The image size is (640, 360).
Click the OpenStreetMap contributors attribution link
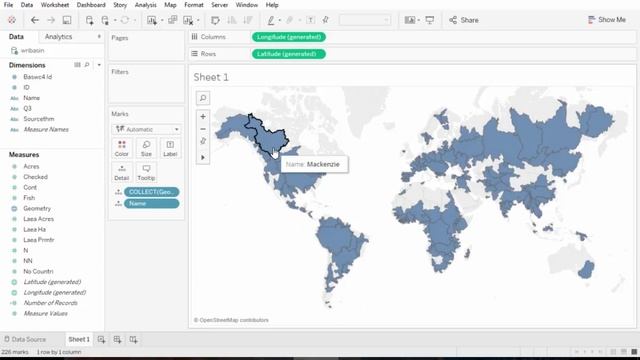click(x=231, y=320)
